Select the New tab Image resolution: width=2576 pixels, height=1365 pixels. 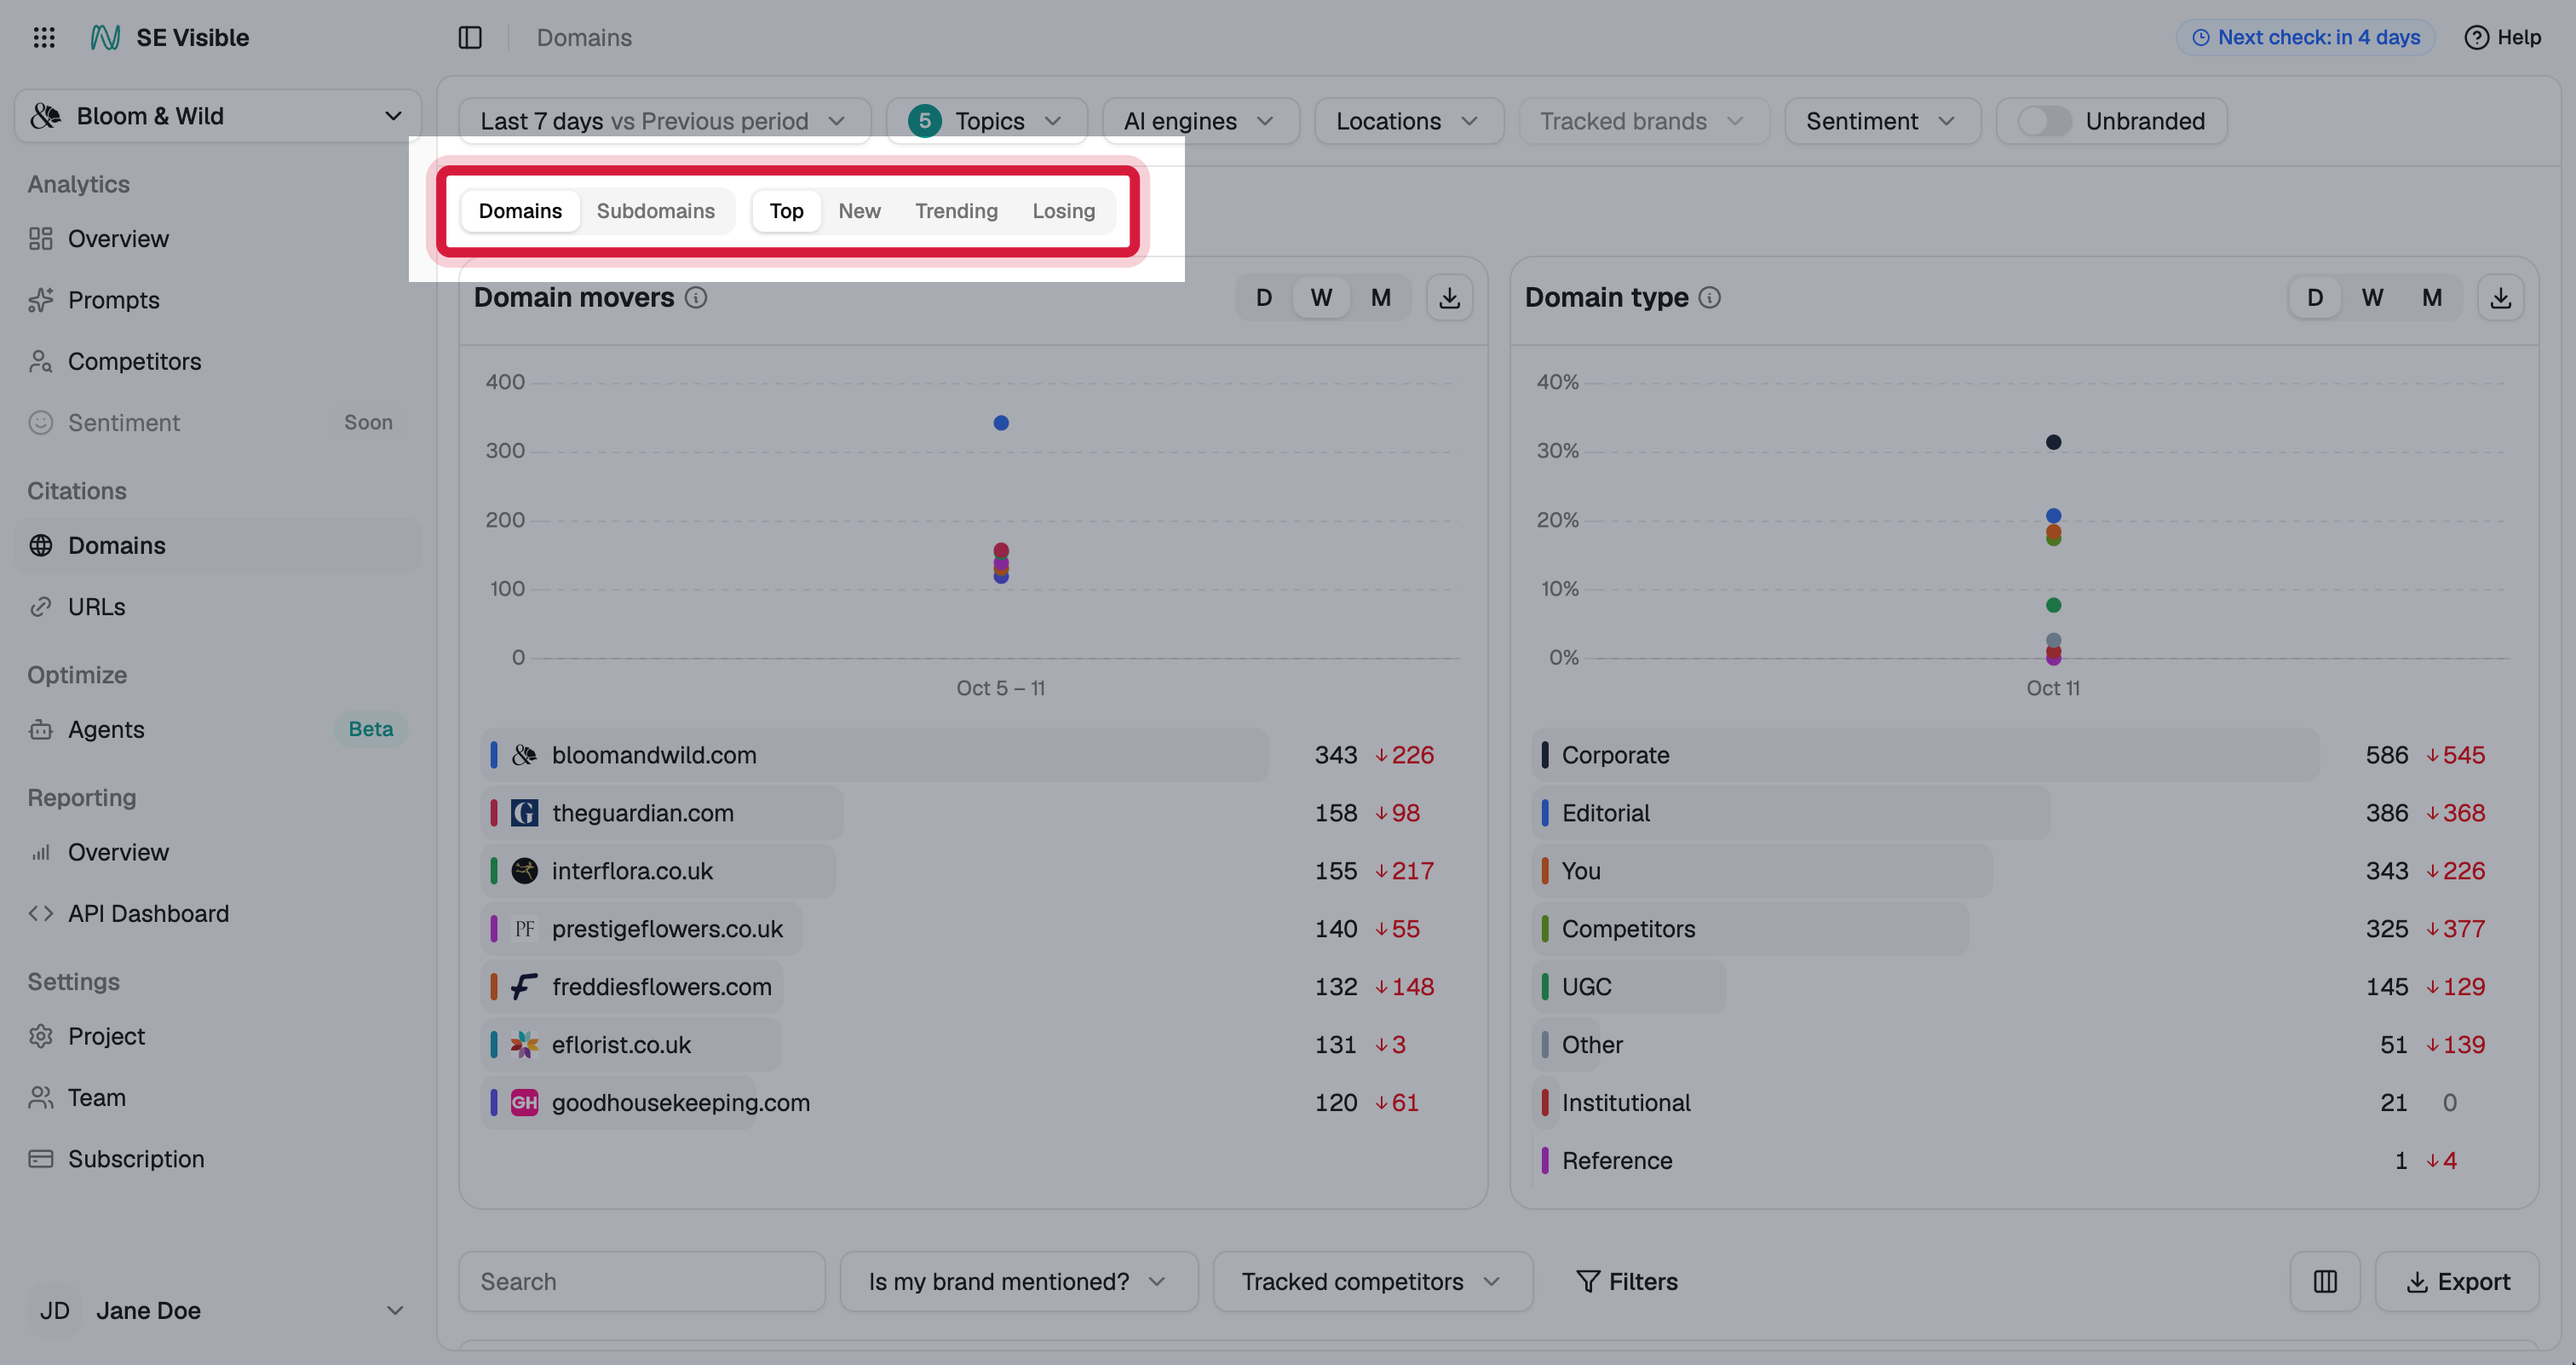tap(859, 211)
